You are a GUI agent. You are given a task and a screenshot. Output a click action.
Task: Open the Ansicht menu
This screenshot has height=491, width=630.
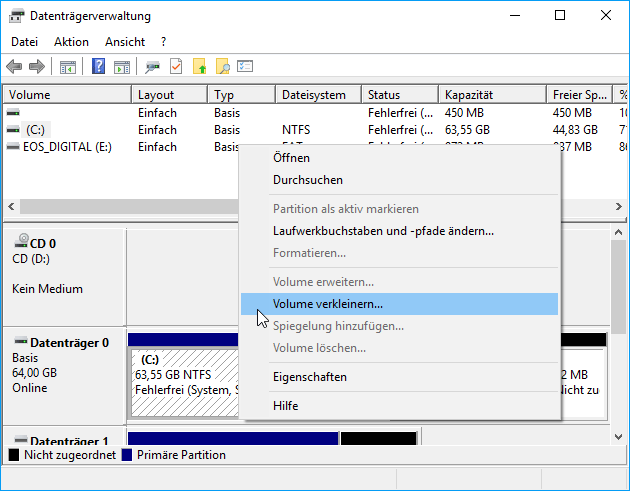tap(125, 42)
